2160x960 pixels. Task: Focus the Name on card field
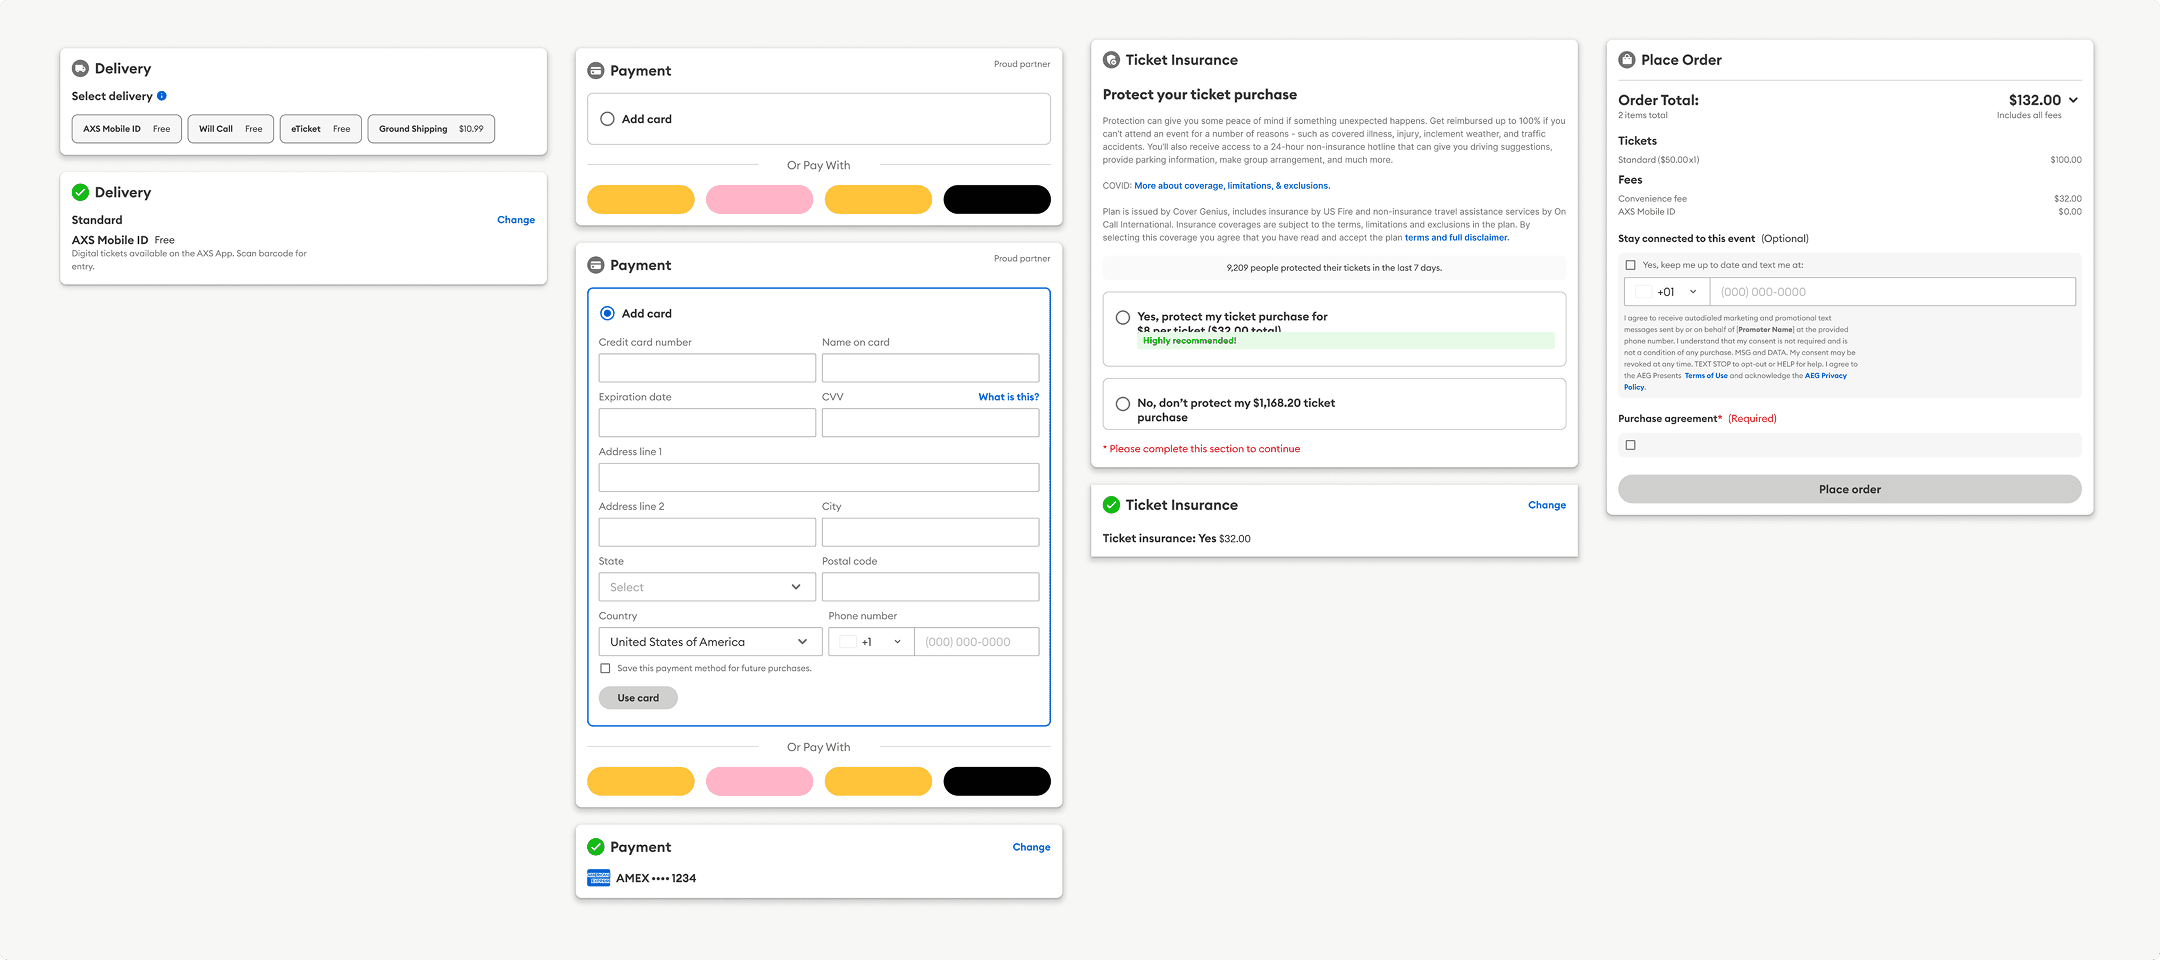(x=930, y=368)
